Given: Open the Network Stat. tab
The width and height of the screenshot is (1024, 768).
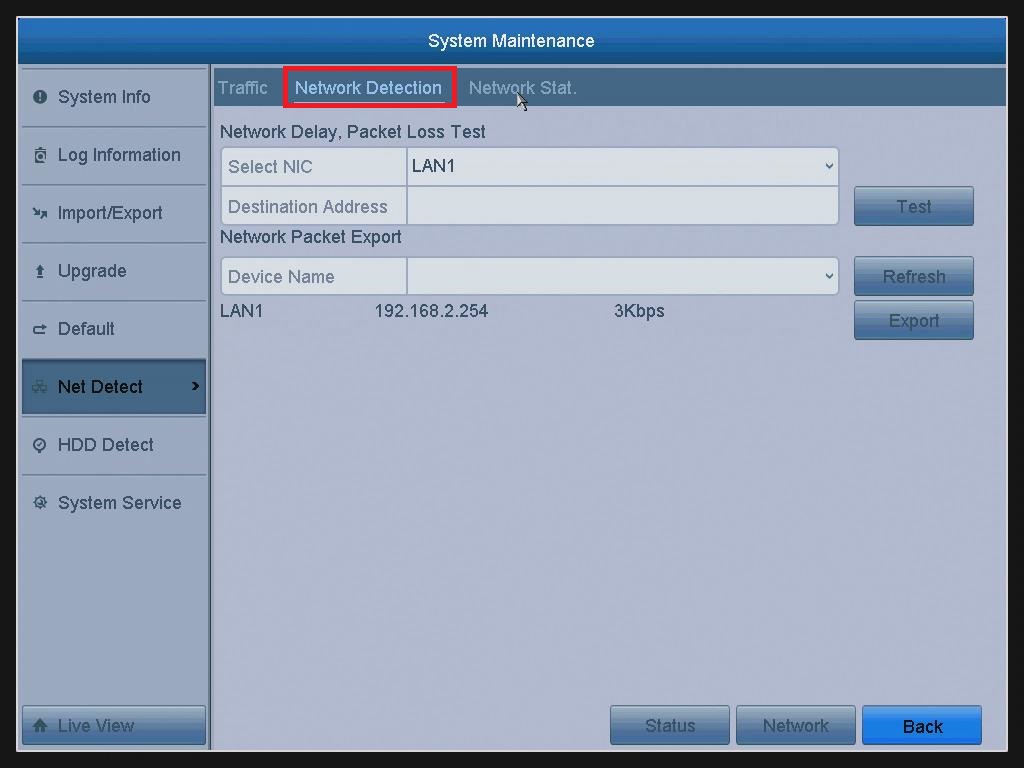Looking at the screenshot, I should (x=522, y=88).
